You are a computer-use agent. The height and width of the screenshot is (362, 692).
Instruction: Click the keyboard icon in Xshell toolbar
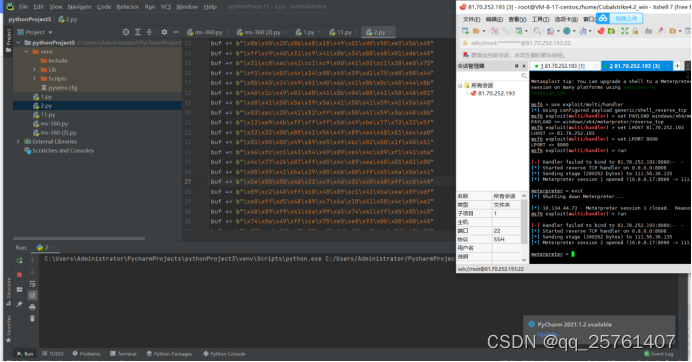pyautogui.click(x=648, y=31)
